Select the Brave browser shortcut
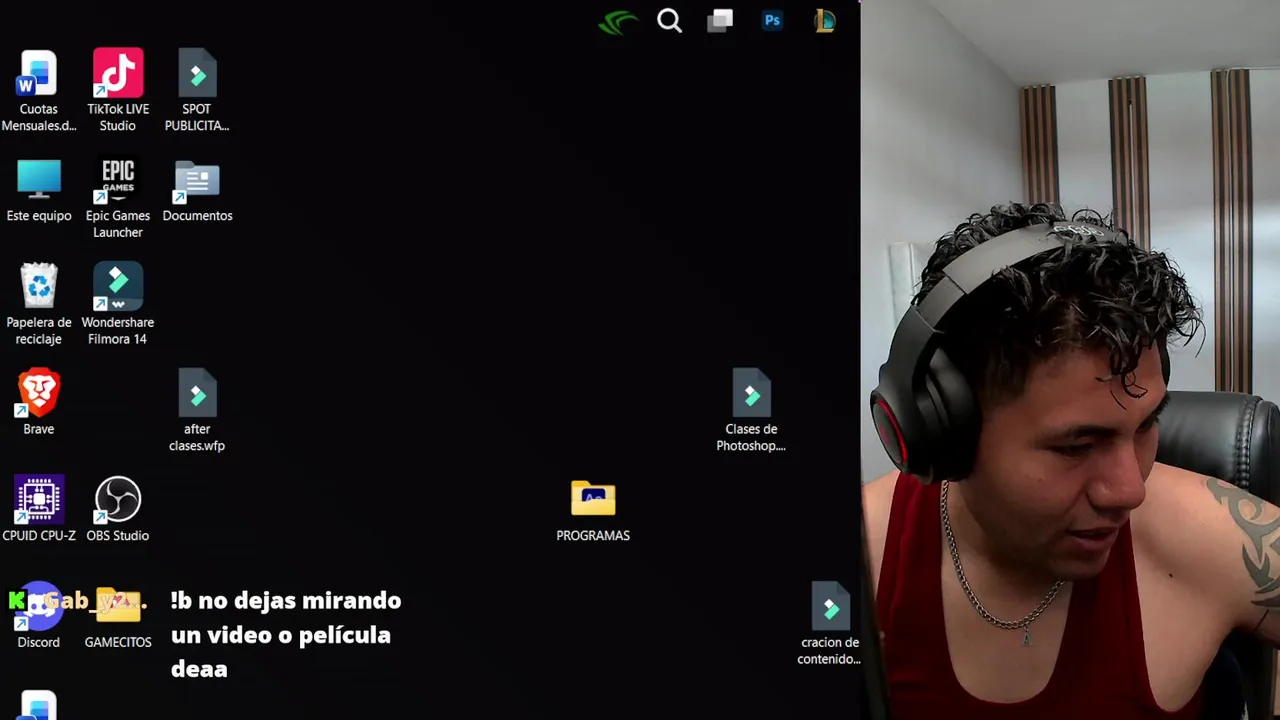 39,402
